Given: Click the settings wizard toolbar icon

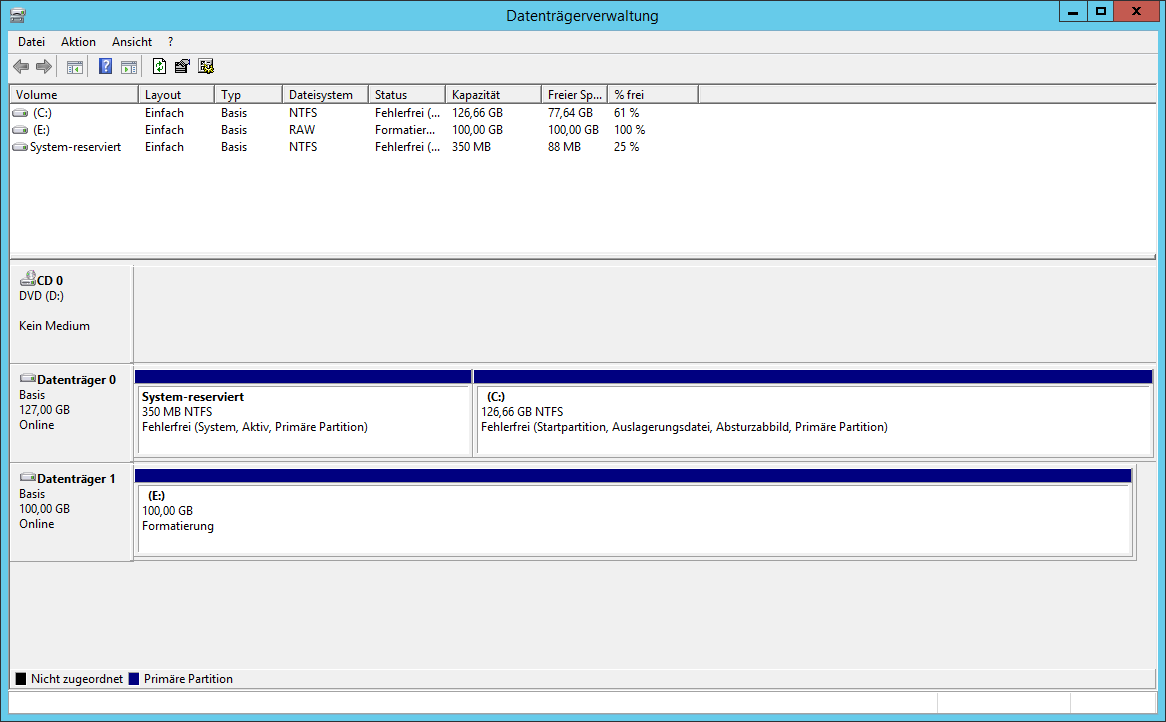Looking at the screenshot, I should coord(206,67).
